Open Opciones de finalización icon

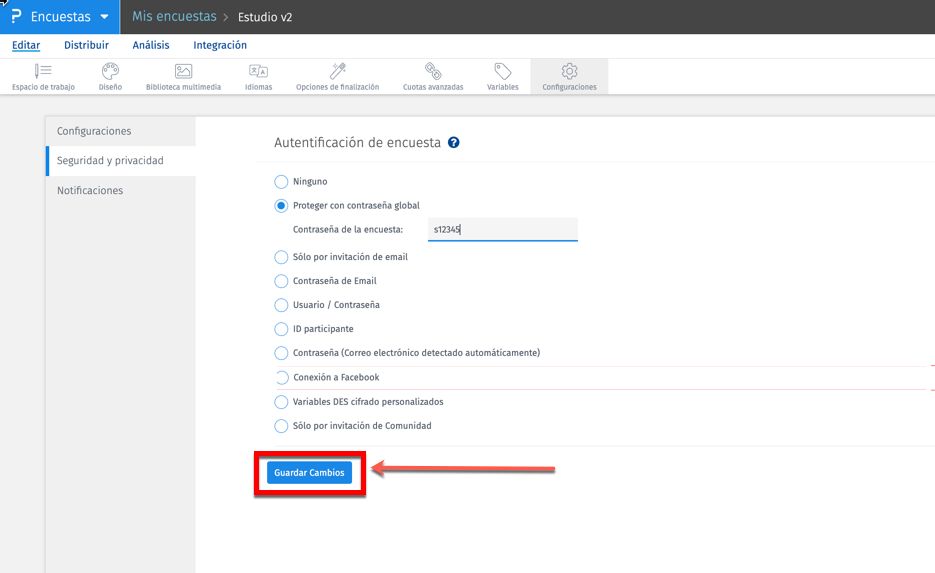pyautogui.click(x=337, y=72)
